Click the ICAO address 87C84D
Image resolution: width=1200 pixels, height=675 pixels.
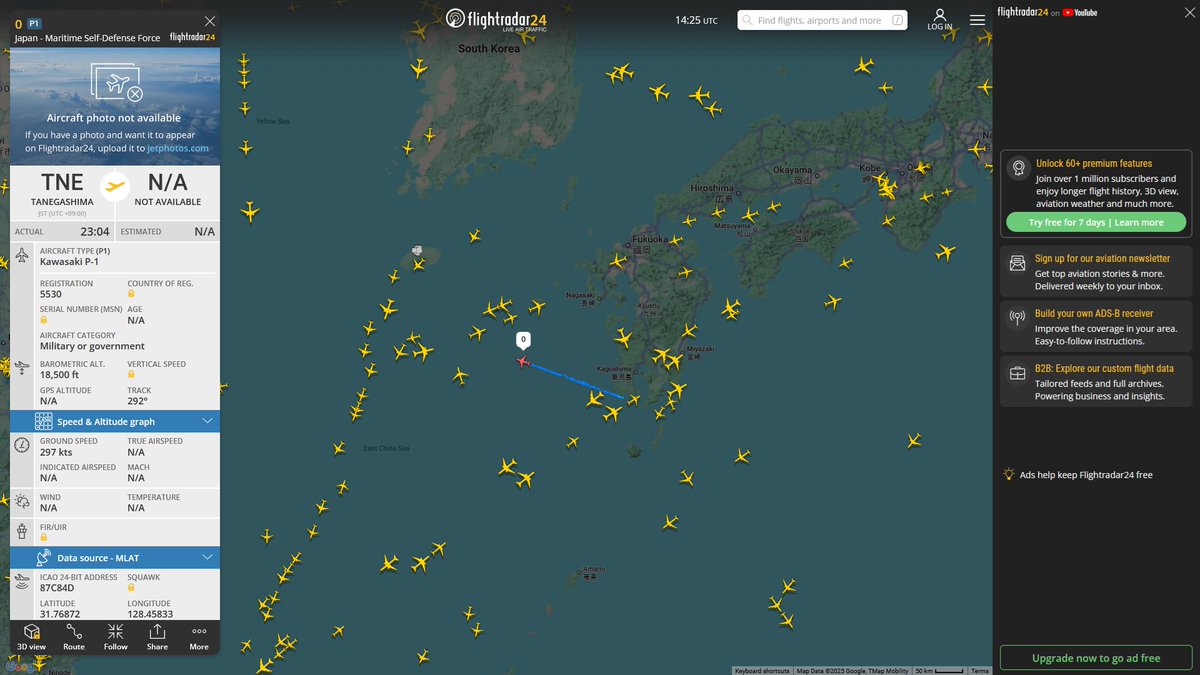tap(59, 588)
